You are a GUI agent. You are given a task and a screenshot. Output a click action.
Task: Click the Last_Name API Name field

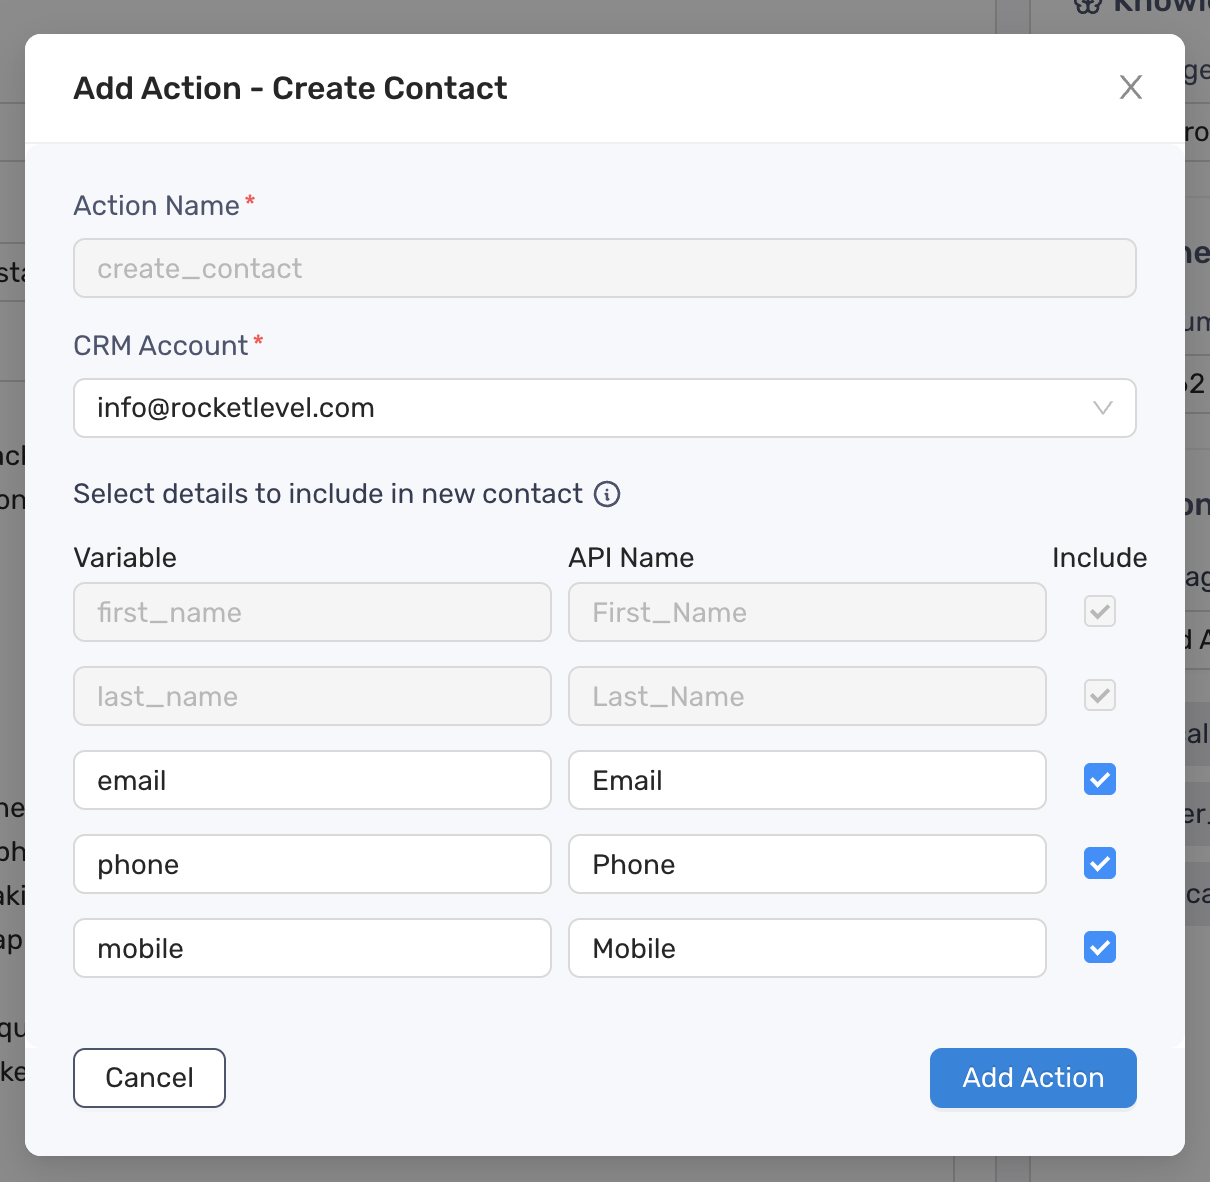(x=806, y=696)
